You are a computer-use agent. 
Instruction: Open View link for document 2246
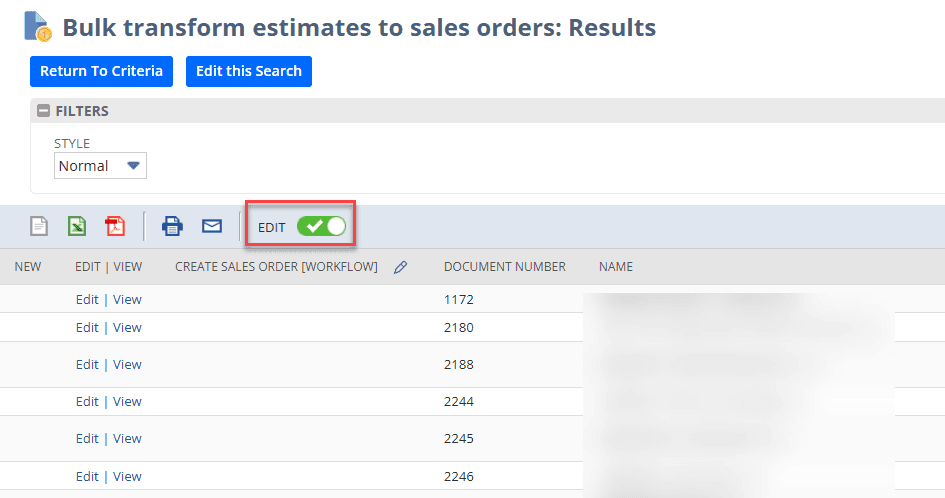click(127, 476)
